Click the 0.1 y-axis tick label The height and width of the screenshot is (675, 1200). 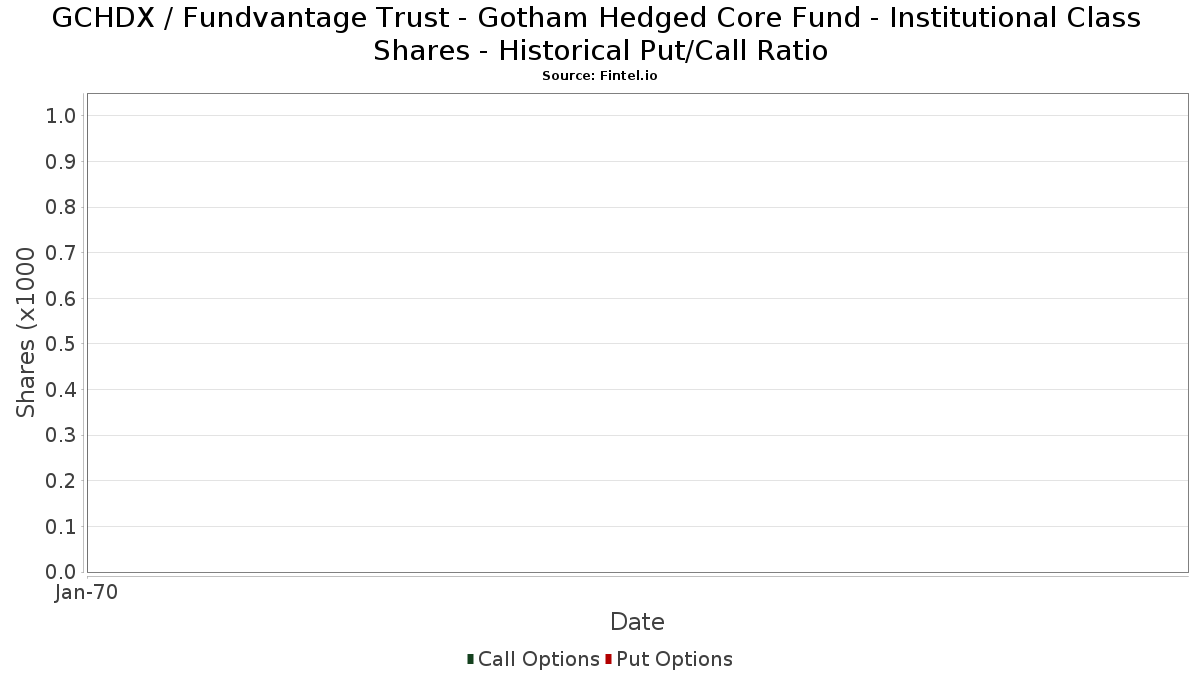pyautogui.click(x=61, y=526)
